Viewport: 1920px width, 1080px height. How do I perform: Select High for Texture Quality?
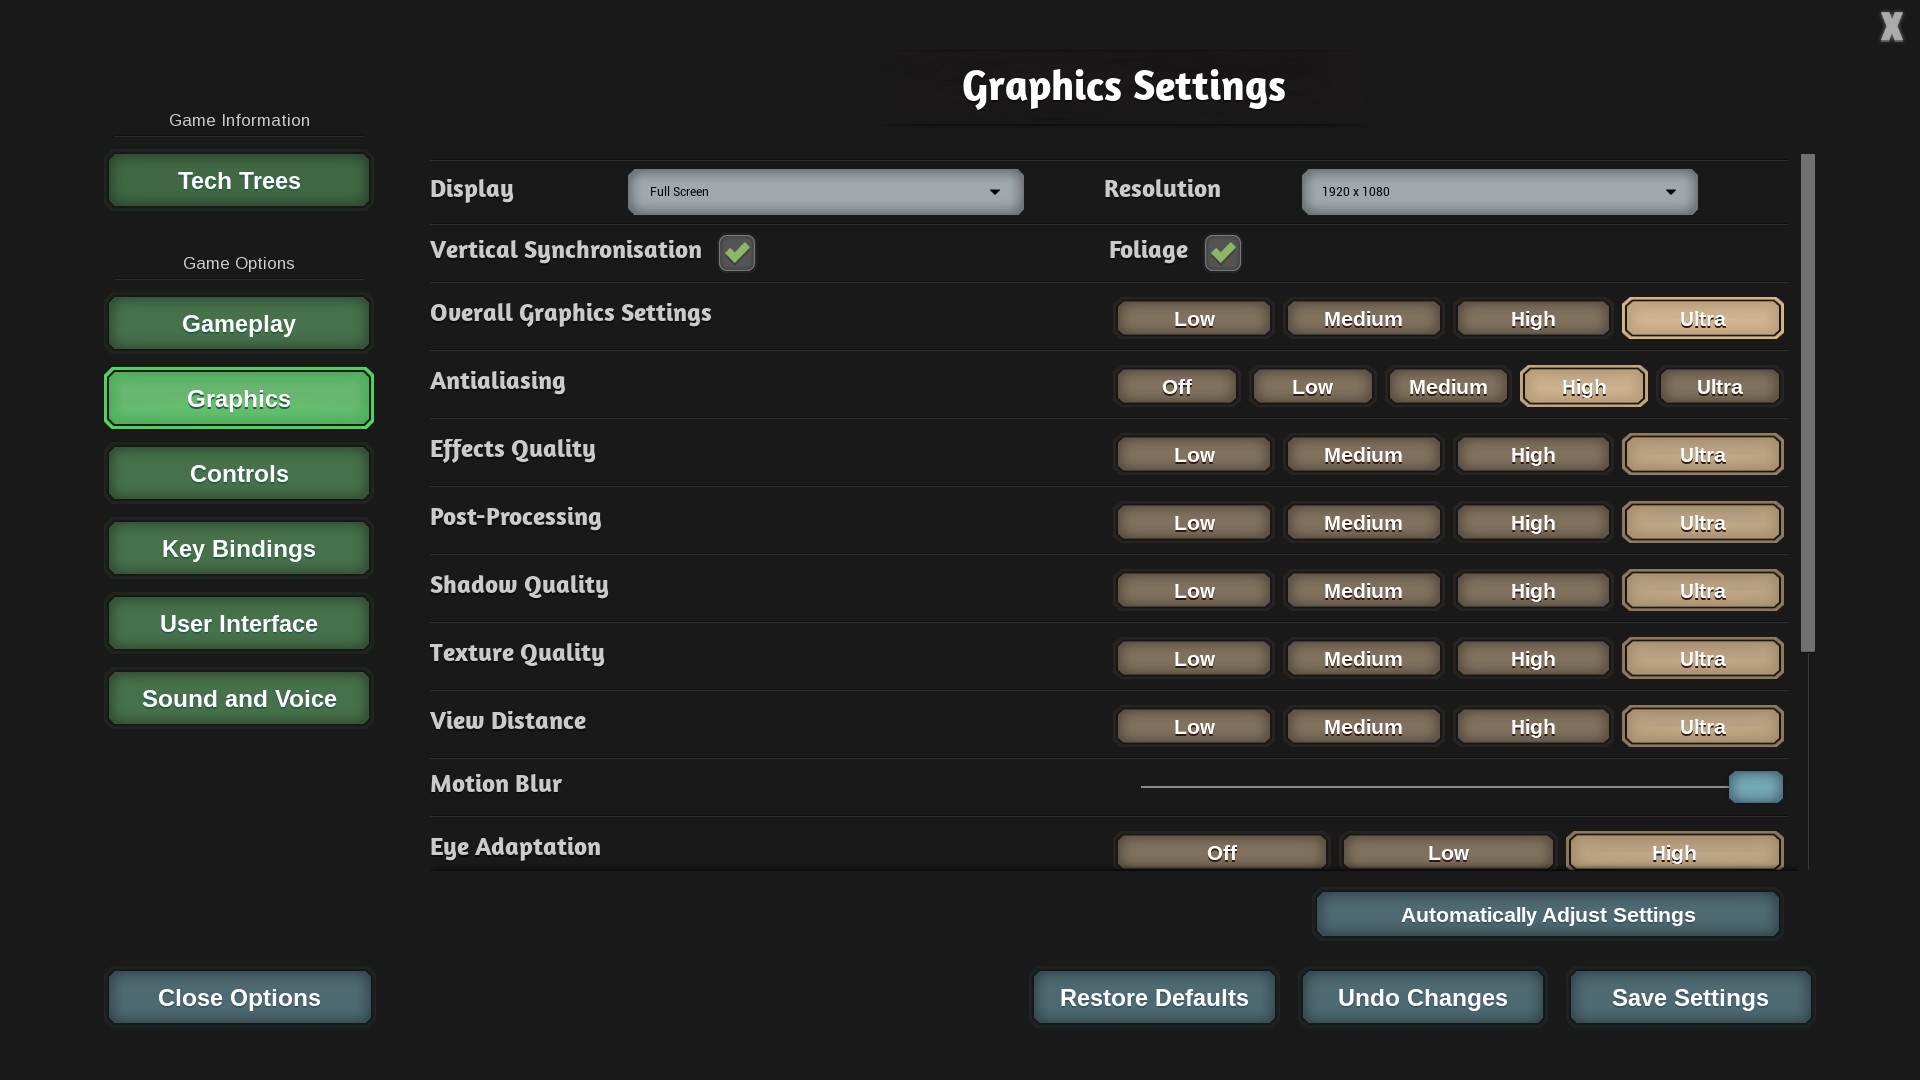[x=1532, y=659]
